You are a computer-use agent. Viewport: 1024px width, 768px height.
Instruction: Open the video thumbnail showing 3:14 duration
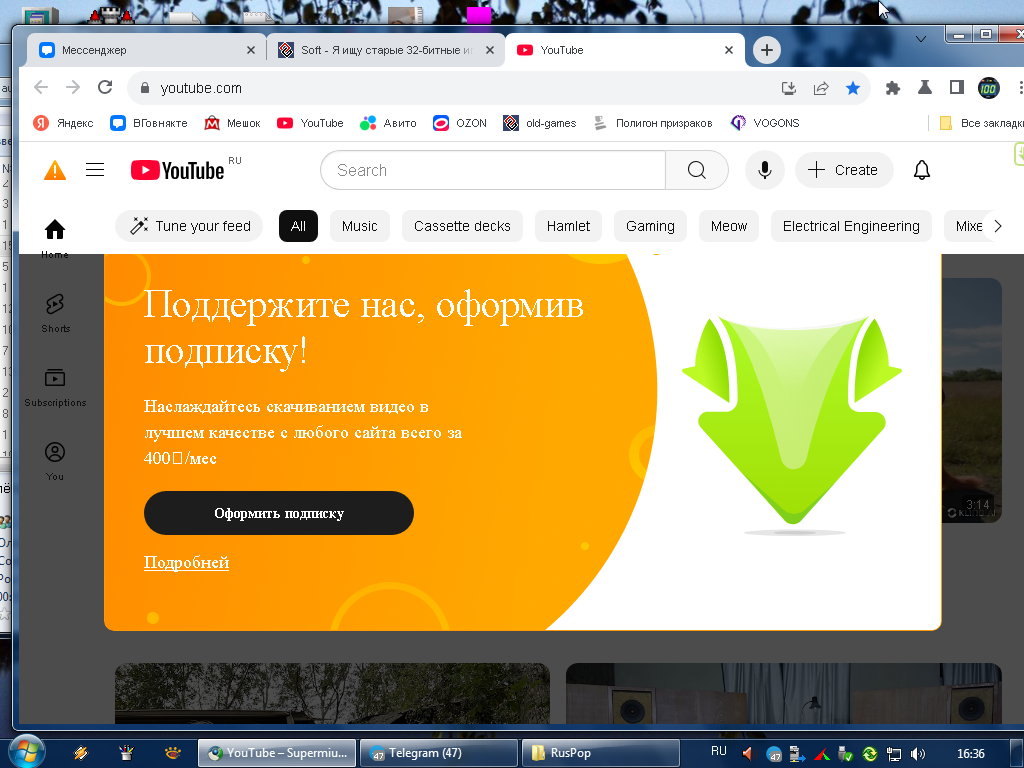coord(971,400)
